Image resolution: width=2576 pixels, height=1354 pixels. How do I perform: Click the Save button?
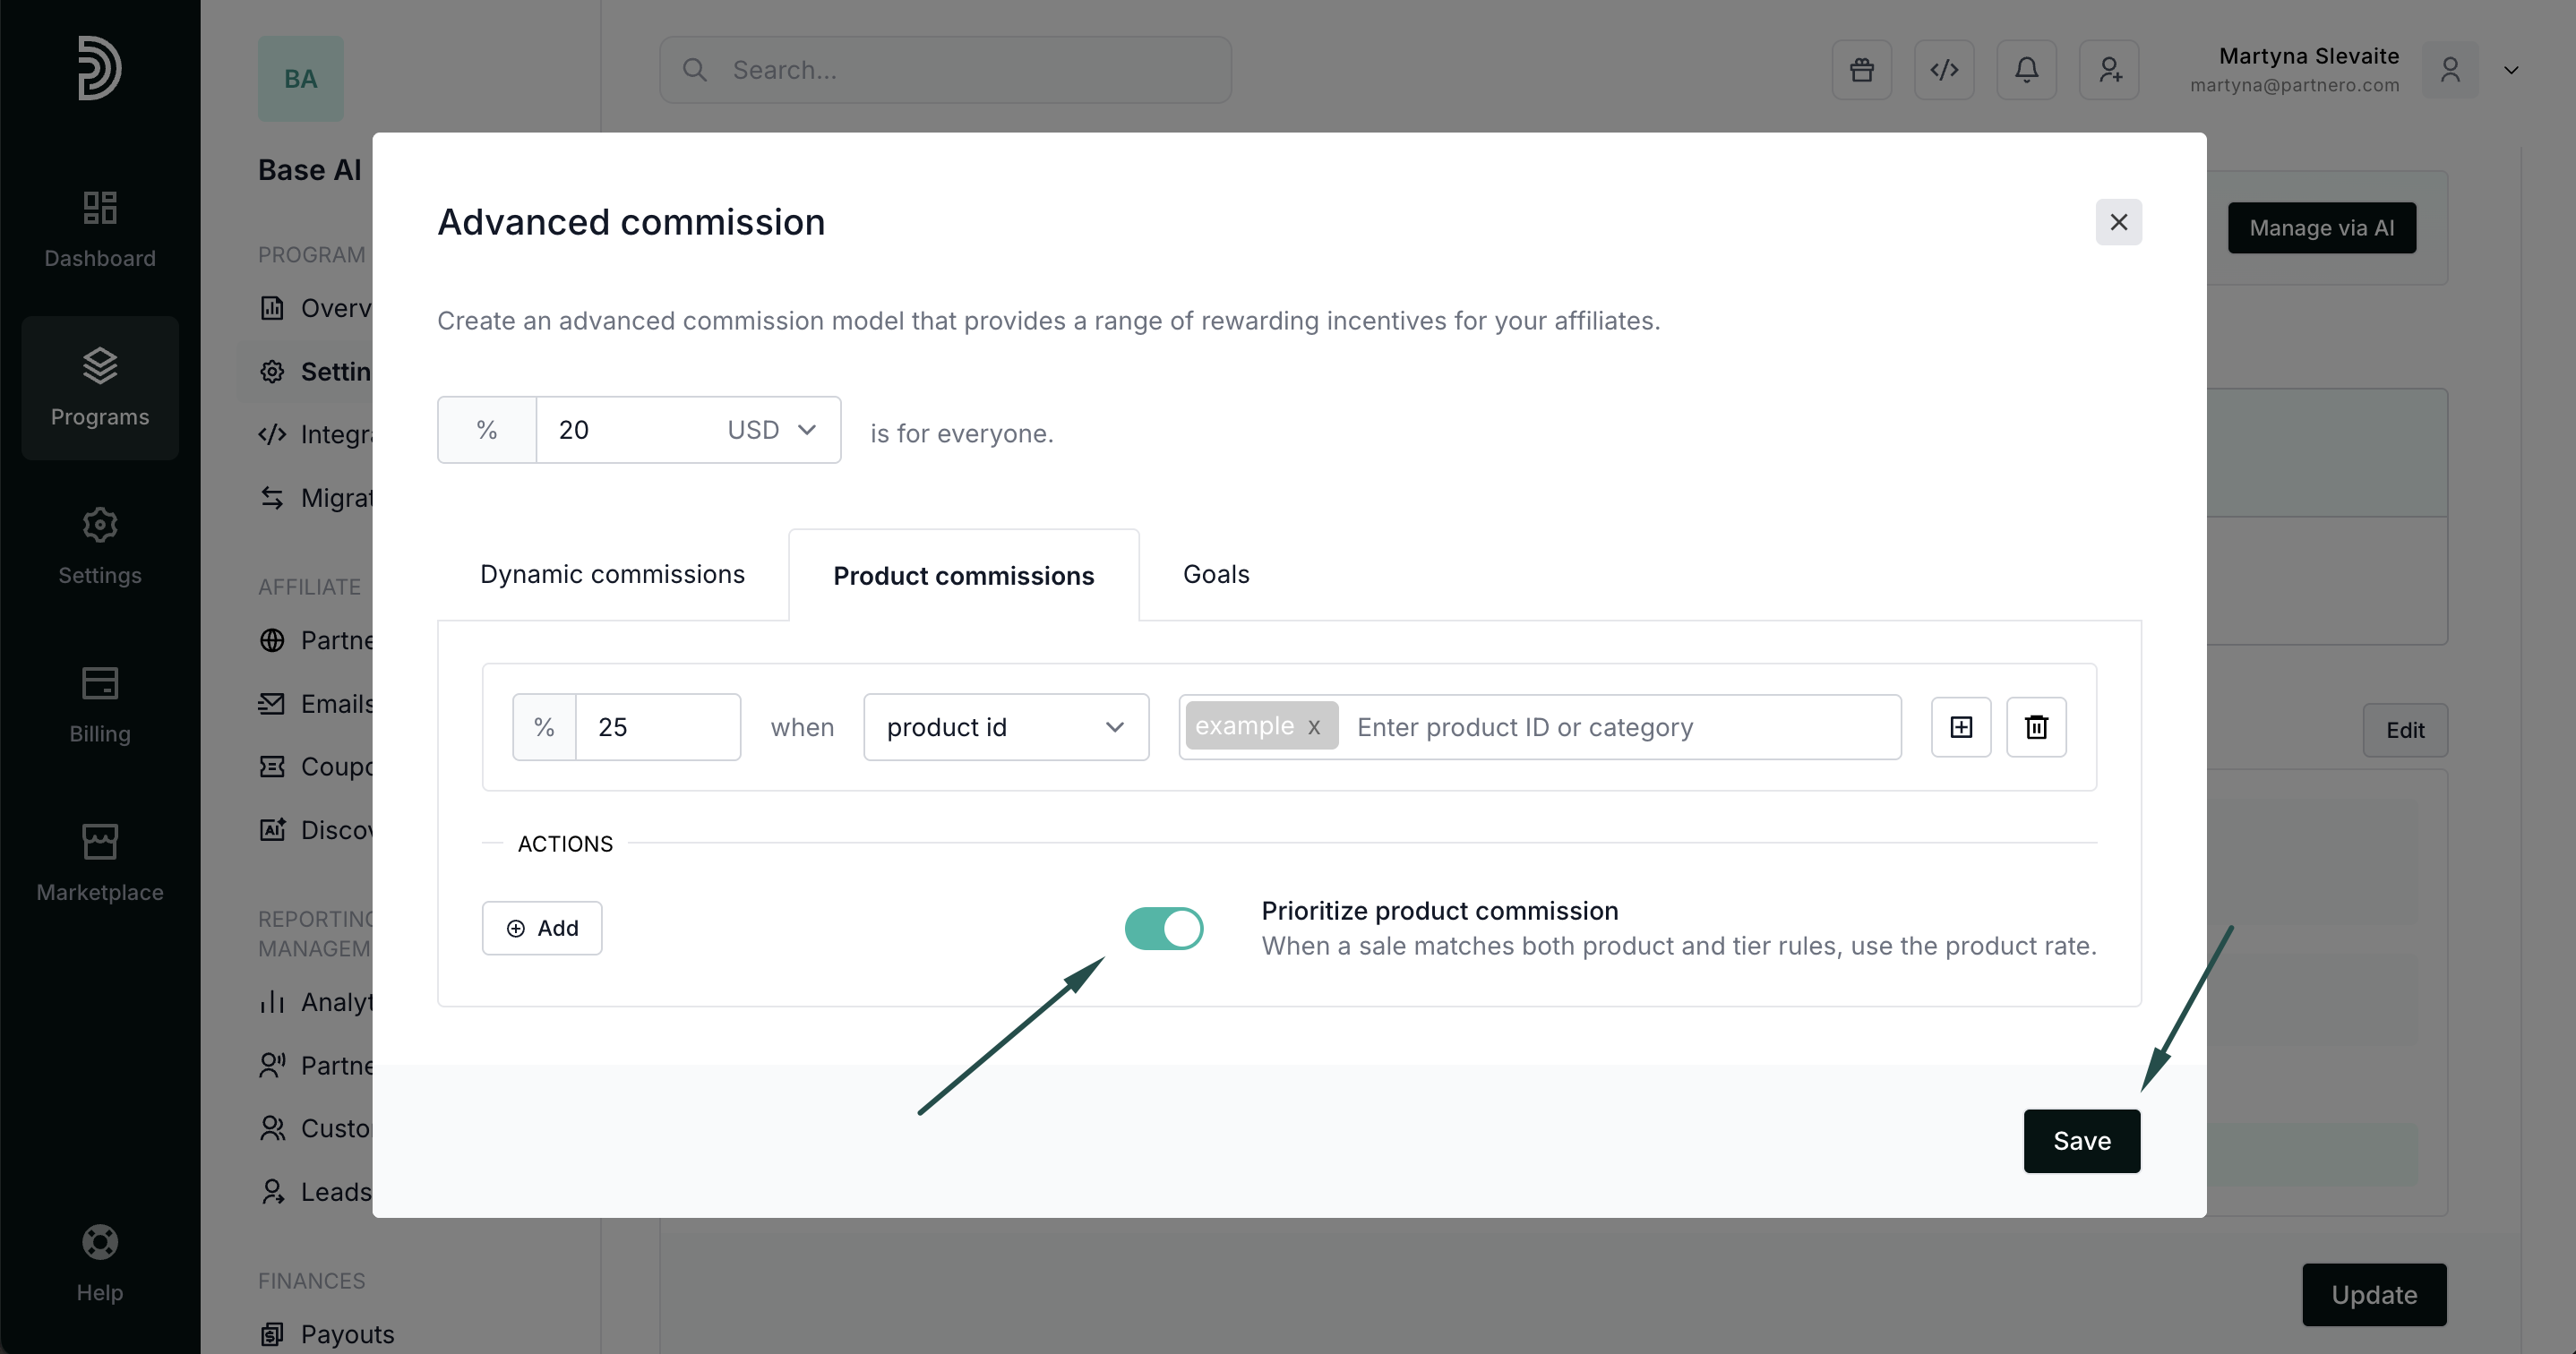[x=2081, y=1140]
